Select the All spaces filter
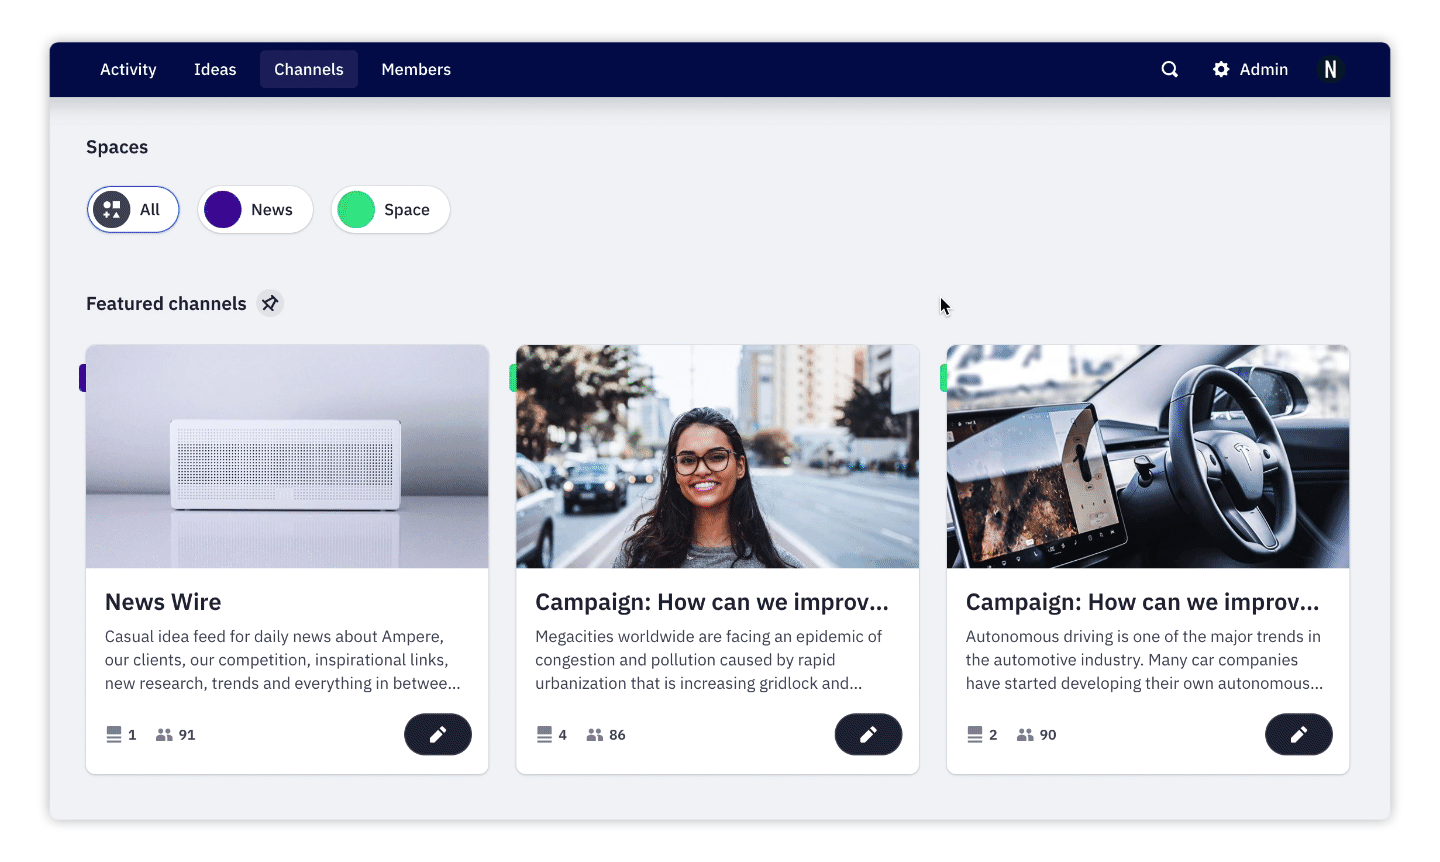1440x862 pixels. [133, 210]
